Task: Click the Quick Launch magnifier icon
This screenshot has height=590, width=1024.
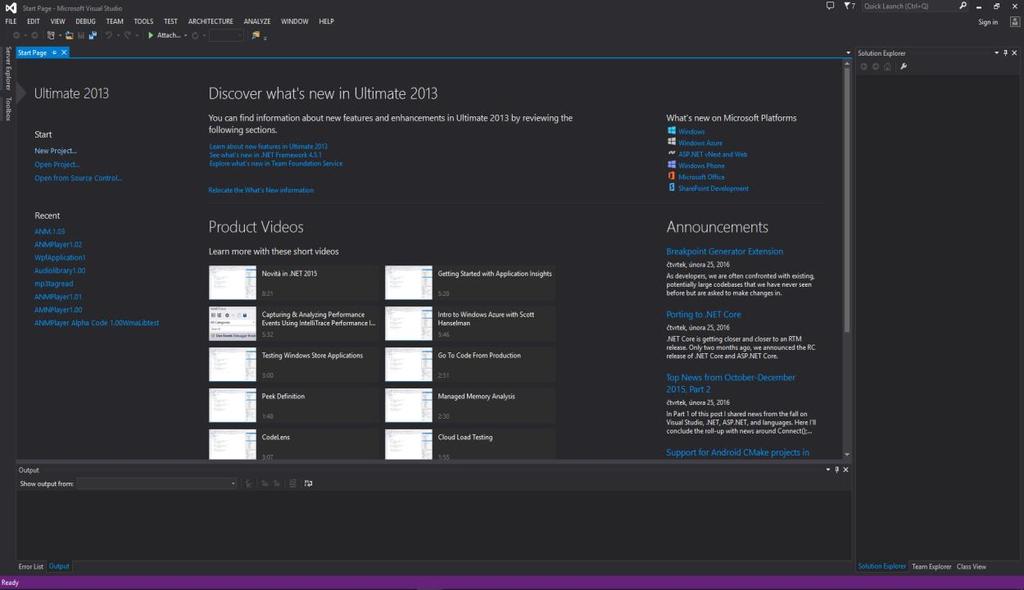Action: pyautogui.click(x=963, y=6)
